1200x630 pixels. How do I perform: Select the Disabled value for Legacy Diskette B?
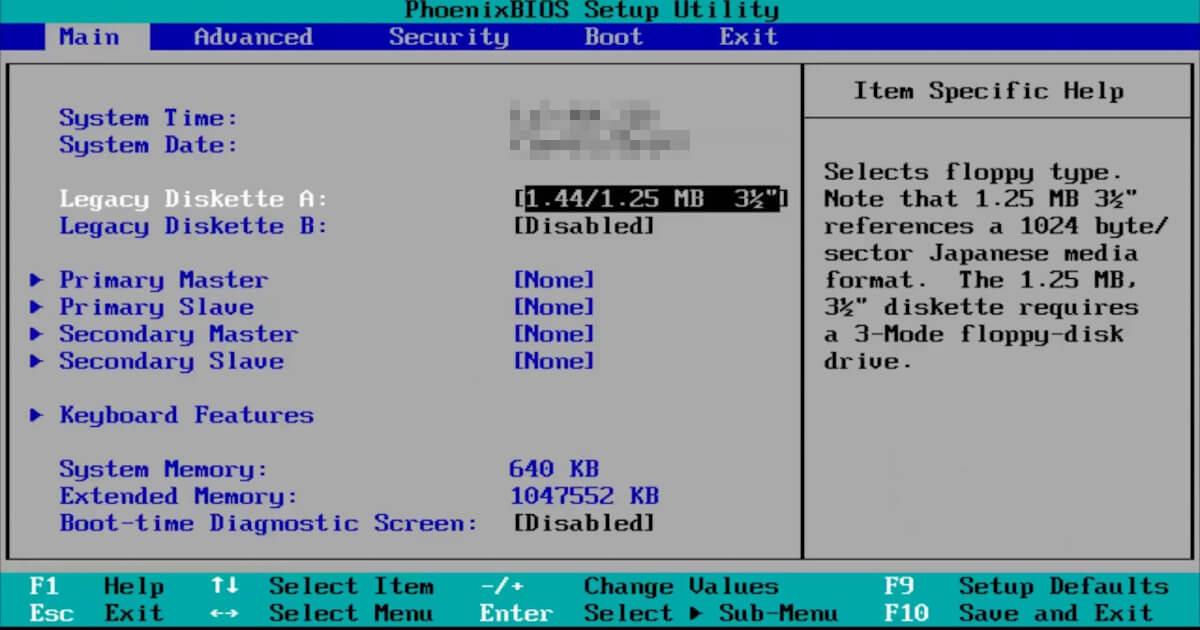coord(587,226)
